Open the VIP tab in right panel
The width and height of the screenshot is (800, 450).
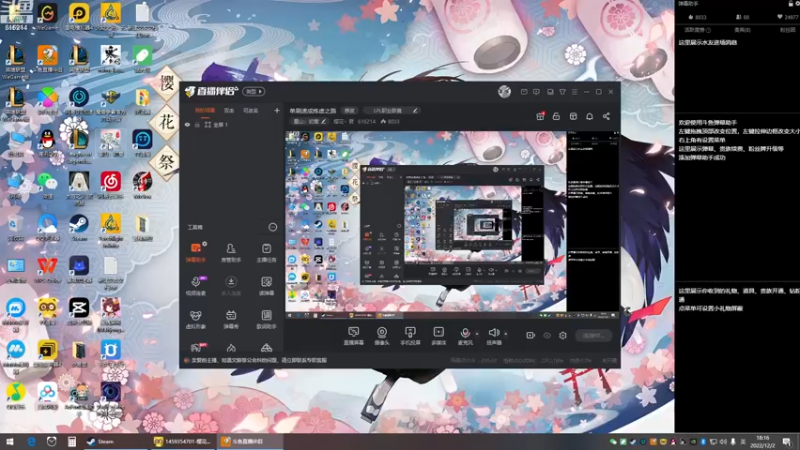click(x=742, y=30)
